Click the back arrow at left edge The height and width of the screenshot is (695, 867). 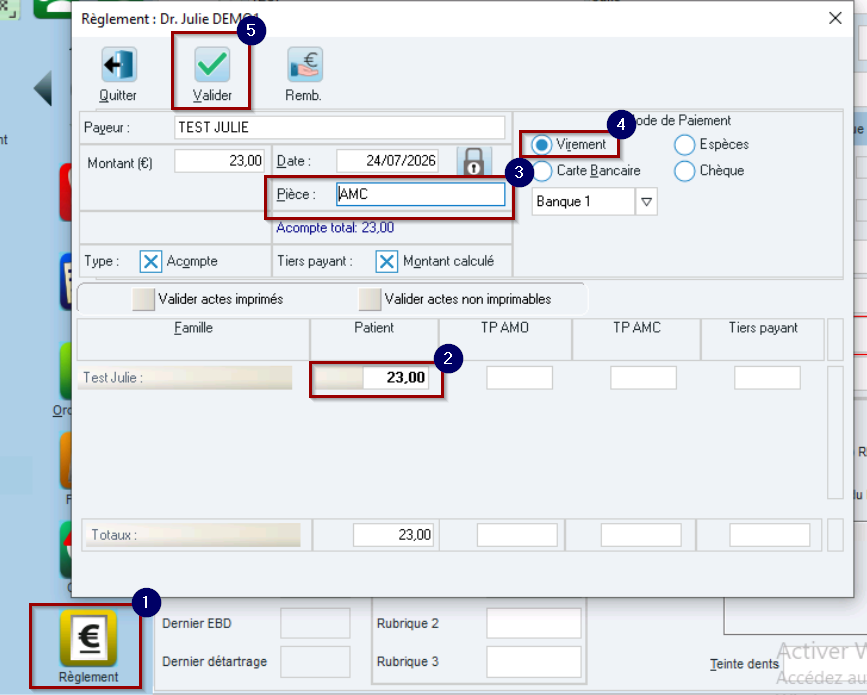coord(43,88)
